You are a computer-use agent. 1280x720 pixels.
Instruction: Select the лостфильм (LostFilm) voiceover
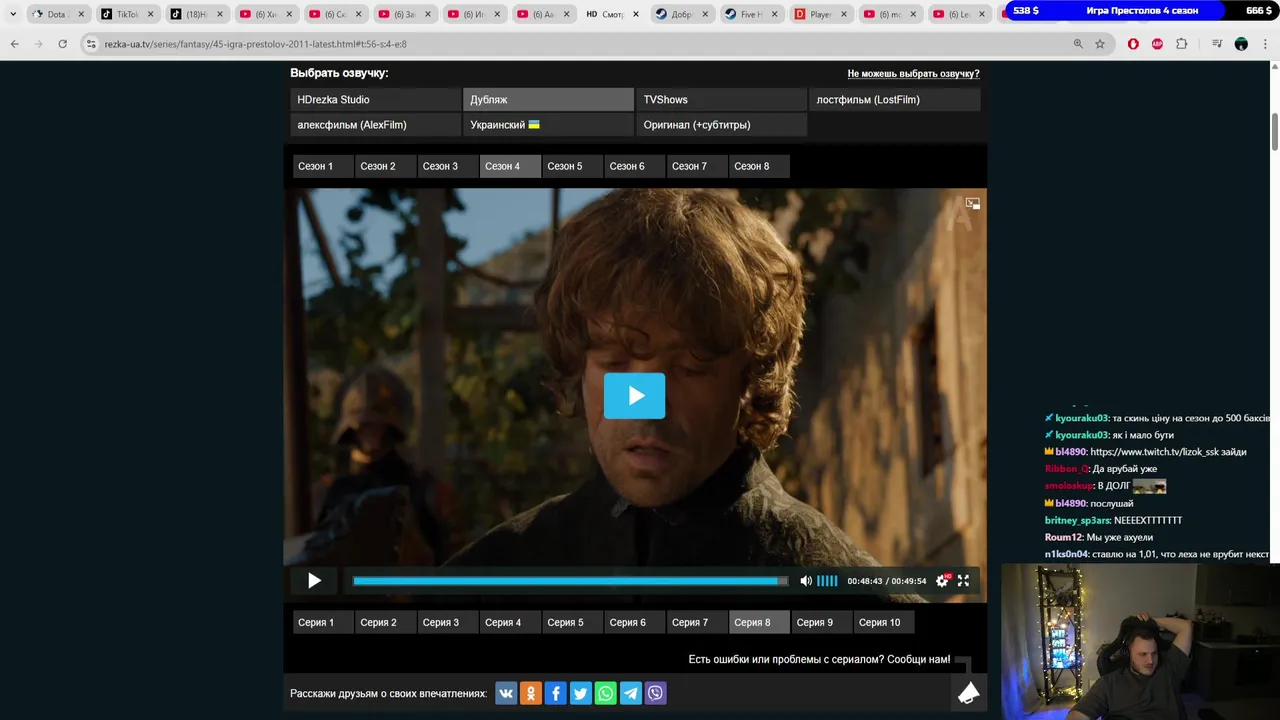point(894,100)
